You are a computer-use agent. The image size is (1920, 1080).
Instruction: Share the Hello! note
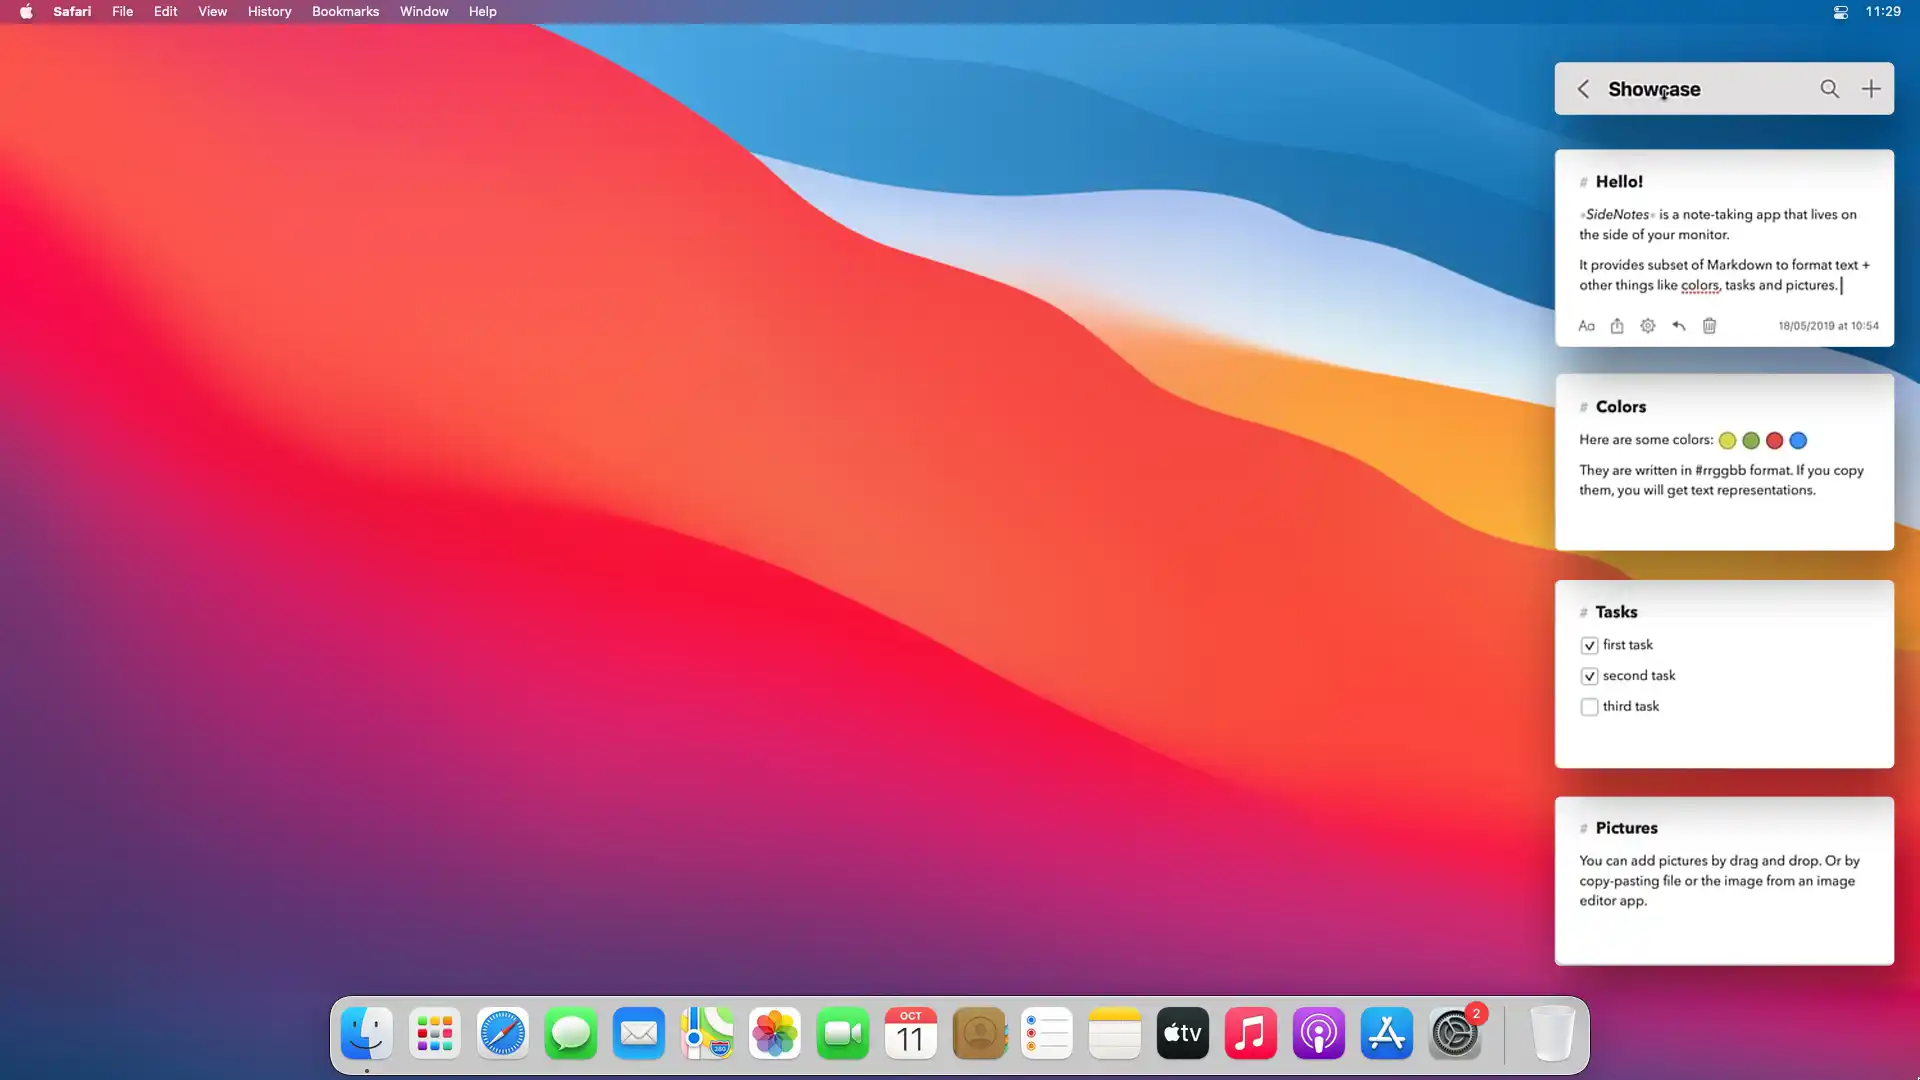(1617, 326)
